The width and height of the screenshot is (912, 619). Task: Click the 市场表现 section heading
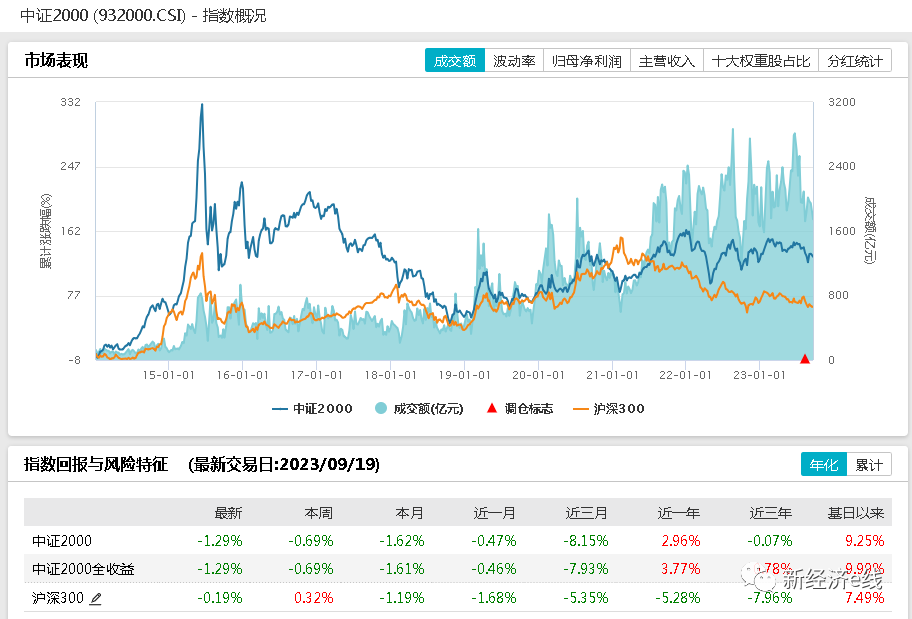56,61
